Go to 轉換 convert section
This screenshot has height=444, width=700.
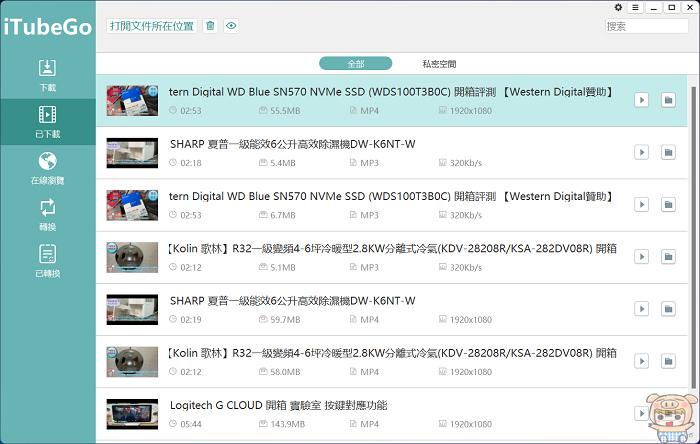pos(47,214)
